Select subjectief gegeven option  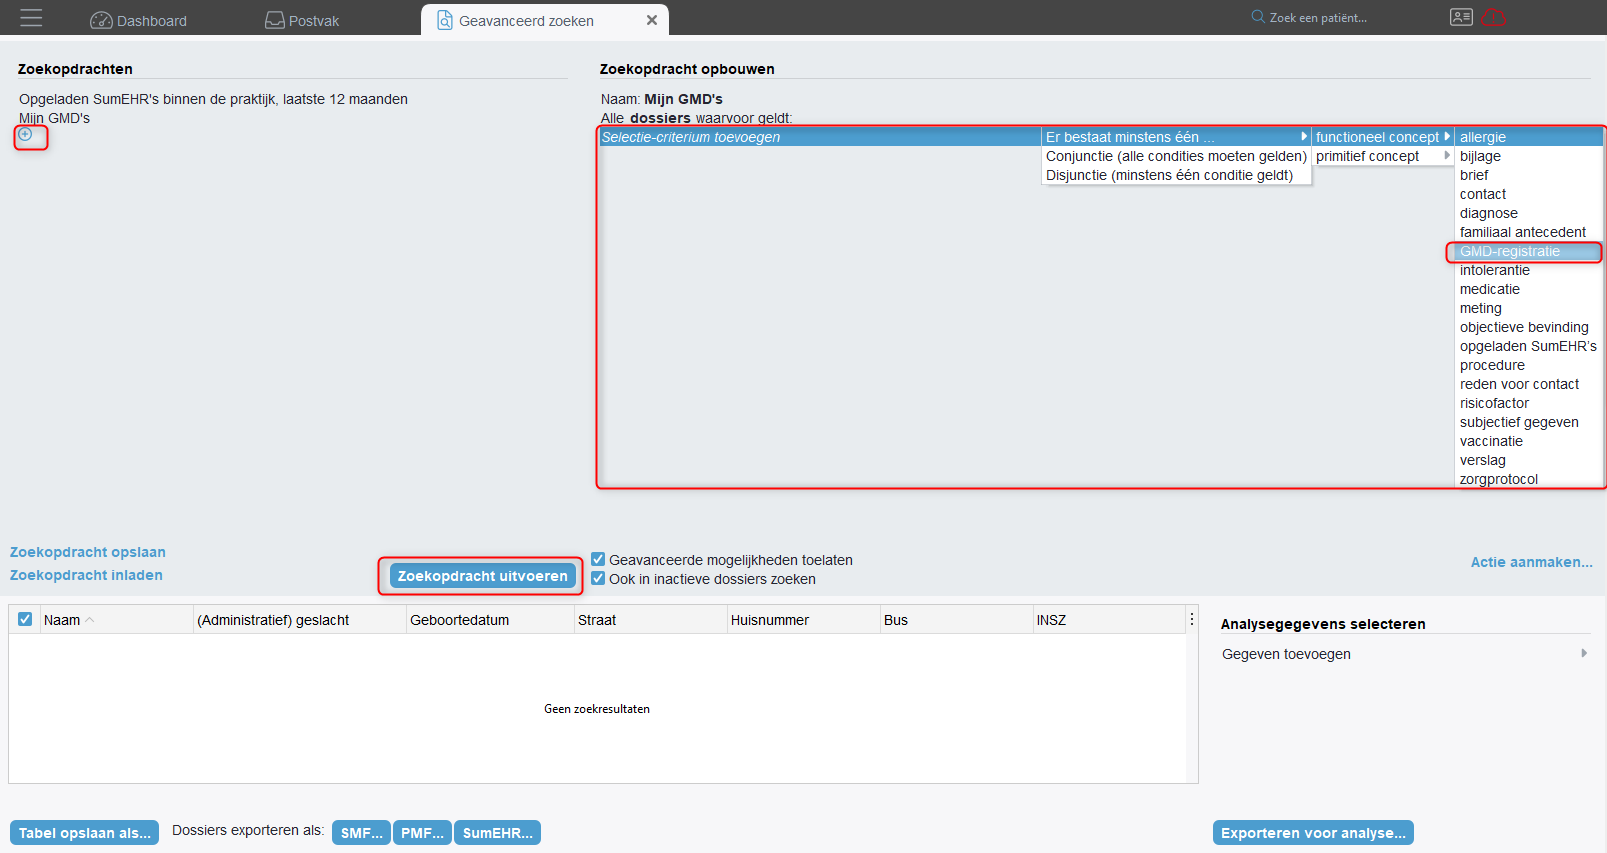[1529, 422]
